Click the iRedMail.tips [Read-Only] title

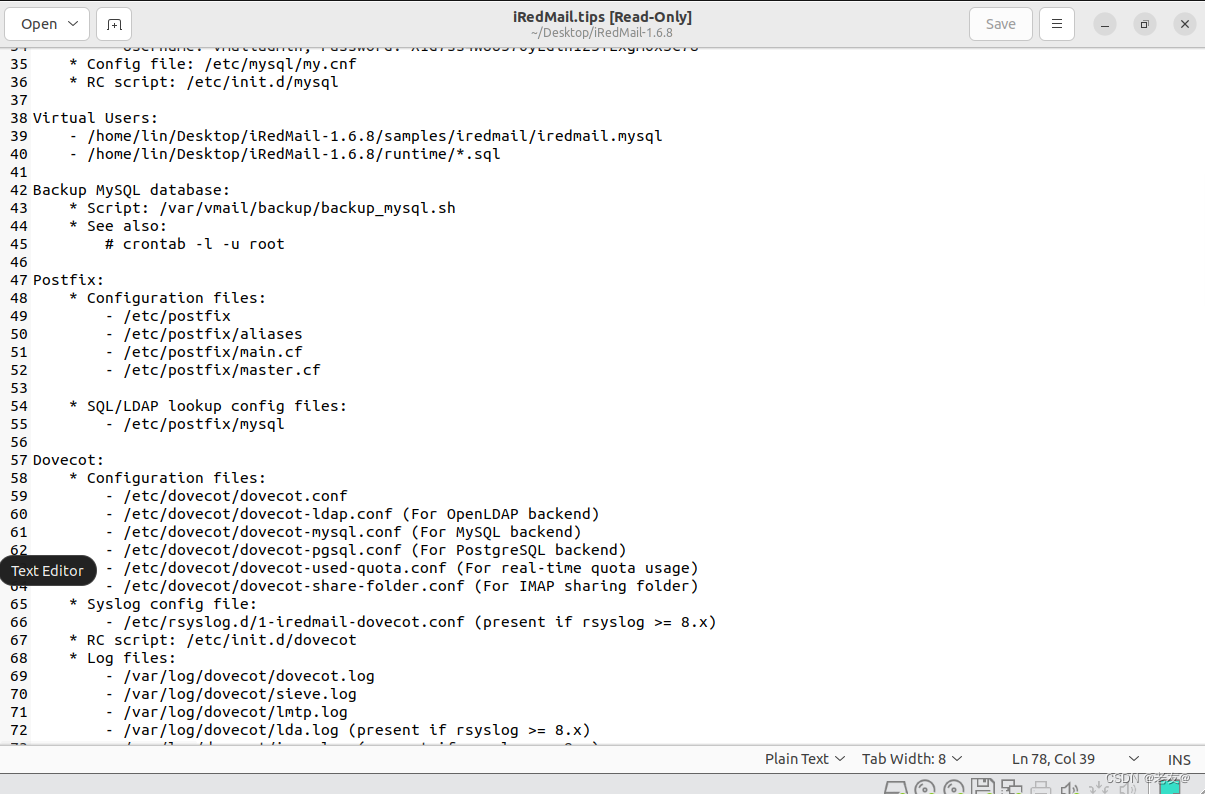tap(602, 17)
